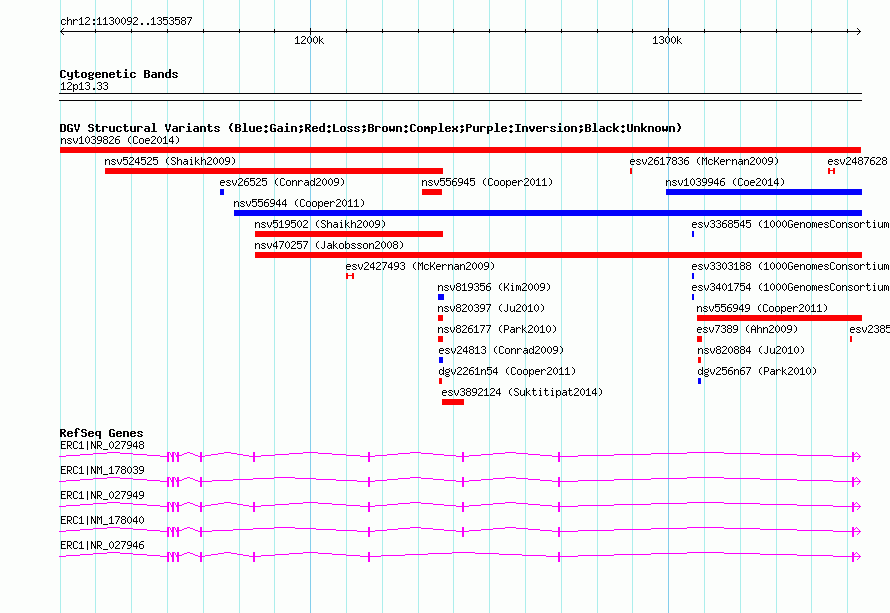Open the nsv470257 (Jakobsson2008) label
This screenshot has width=890, height=613.
329,245
